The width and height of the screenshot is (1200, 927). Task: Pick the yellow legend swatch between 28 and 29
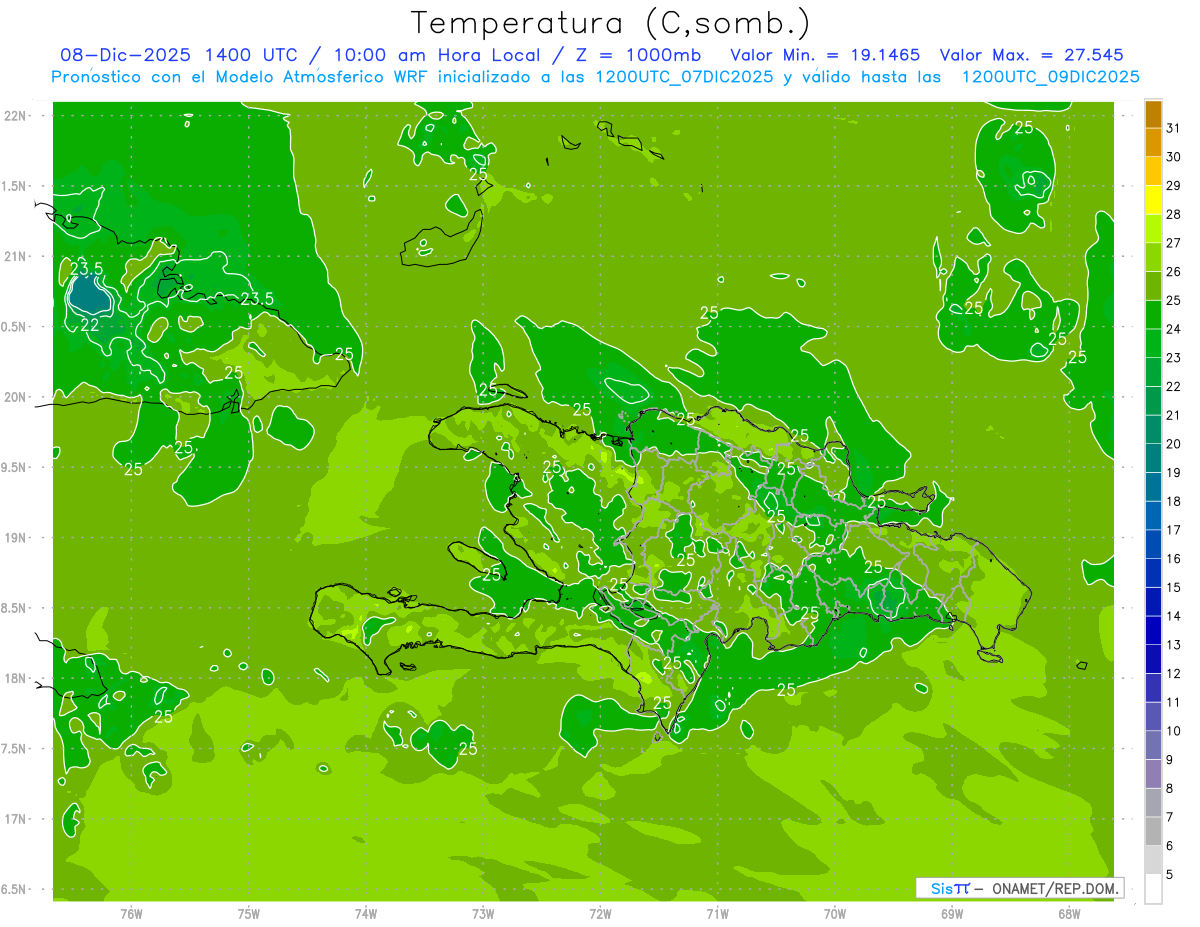1153,200
